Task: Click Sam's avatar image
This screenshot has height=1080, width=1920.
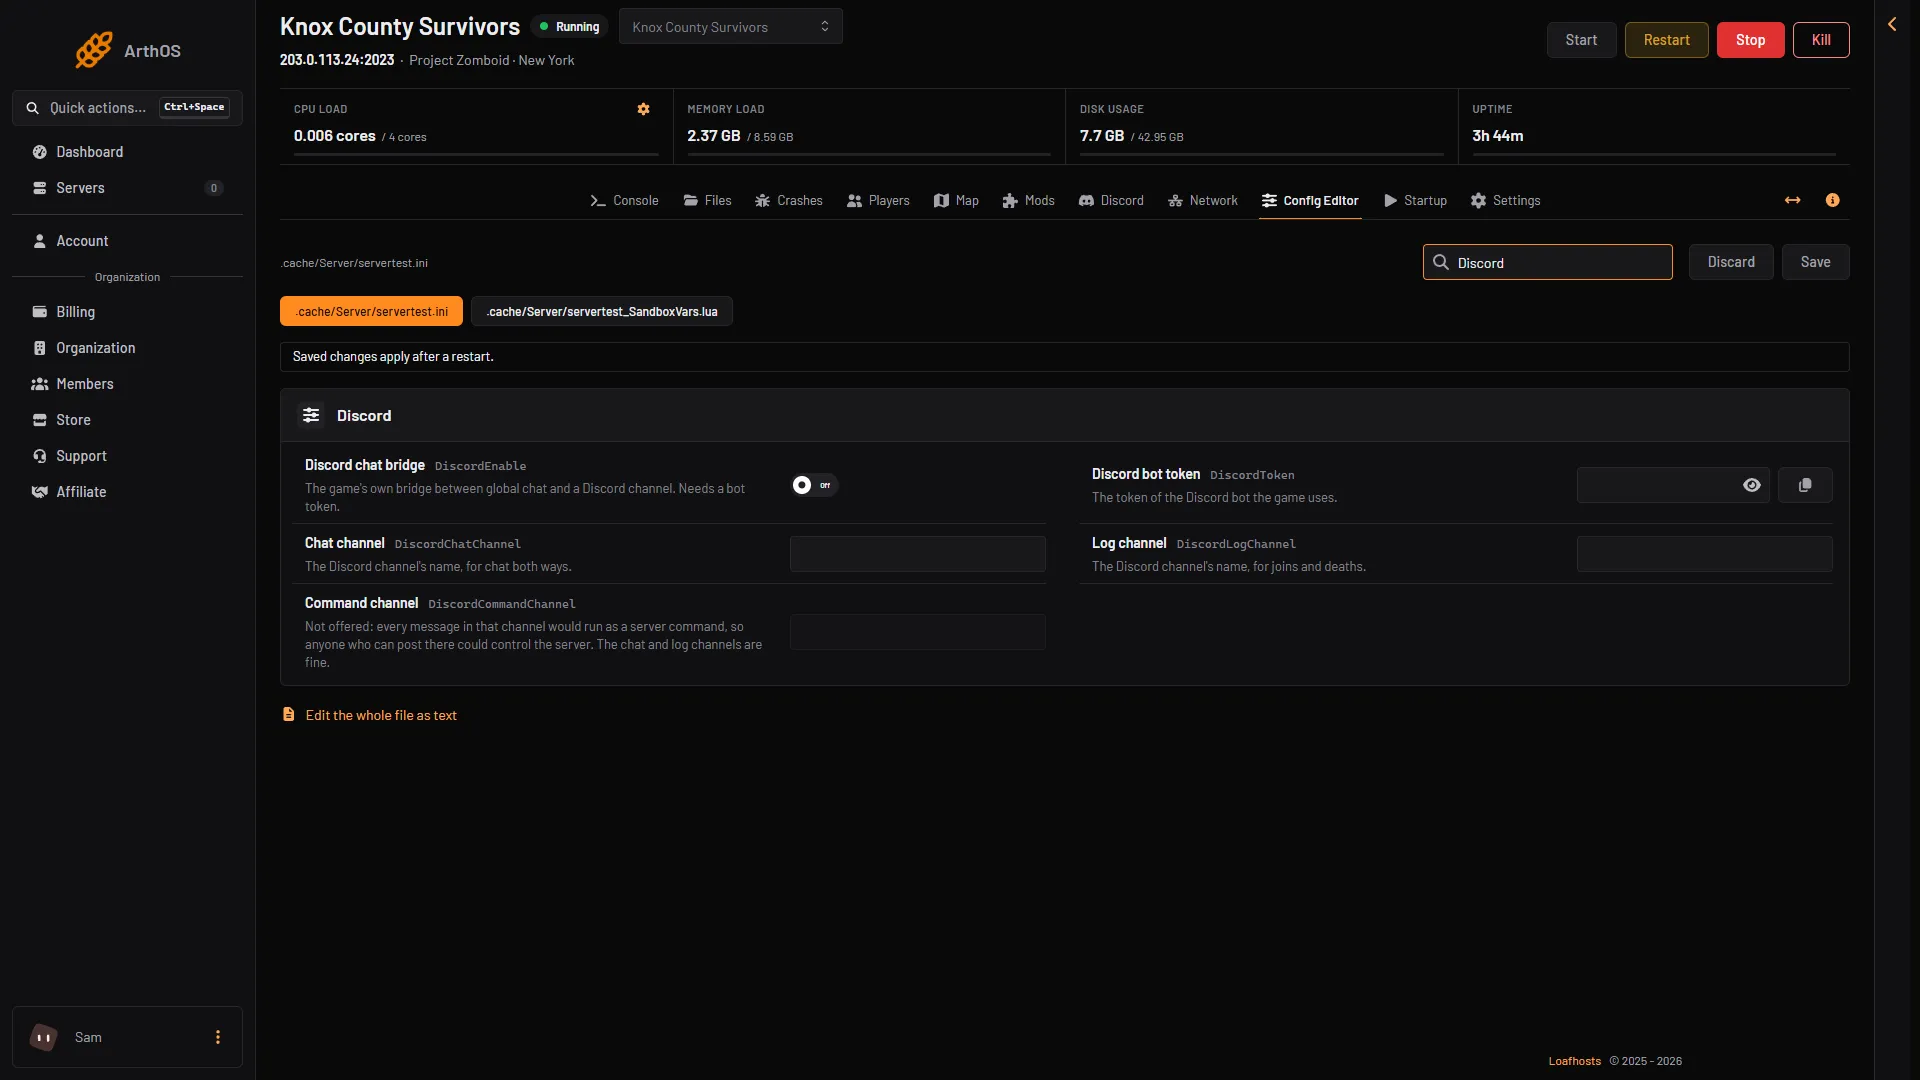Action: pyautogui.click(x=44, y=1037)
